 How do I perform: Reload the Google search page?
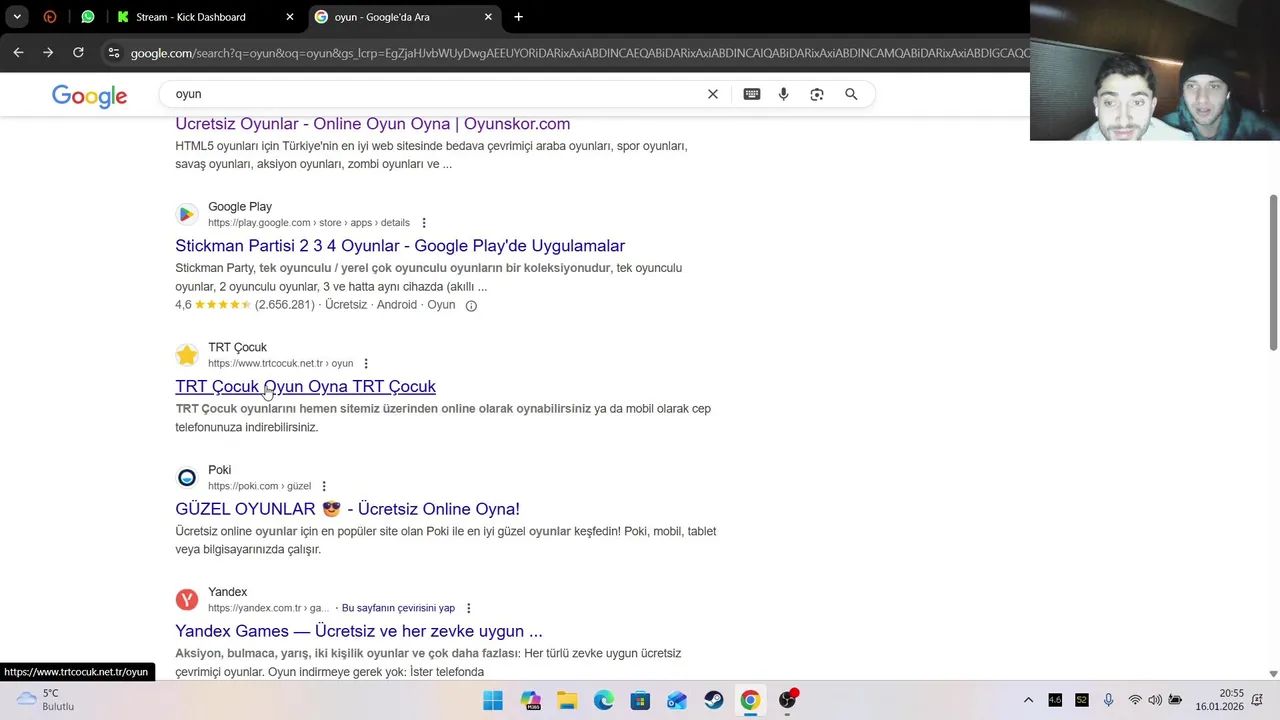click(78, 52)
